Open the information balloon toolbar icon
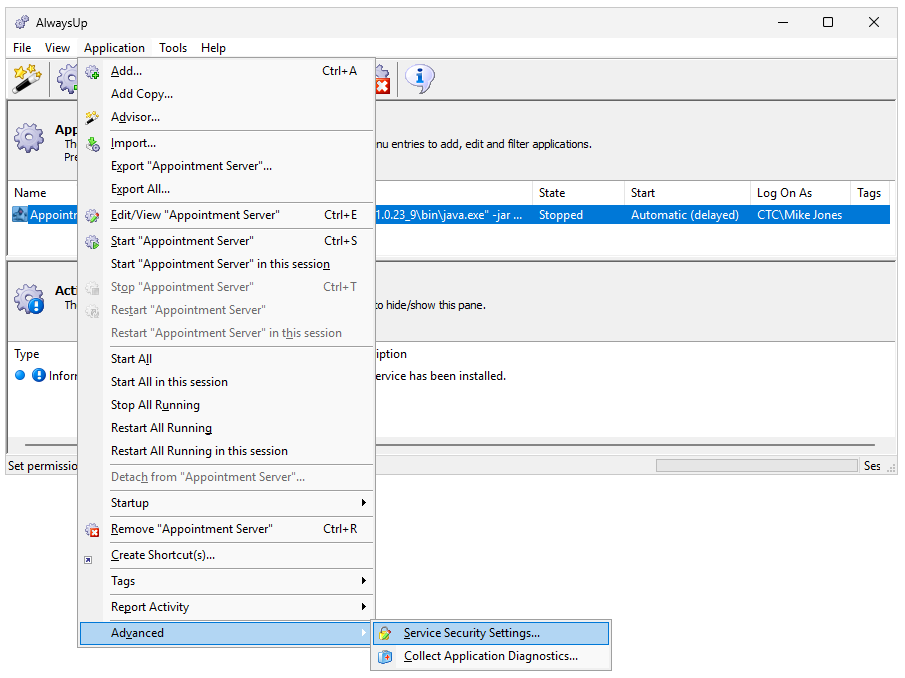Screen dimensions: 905x678 coord(419,79)
